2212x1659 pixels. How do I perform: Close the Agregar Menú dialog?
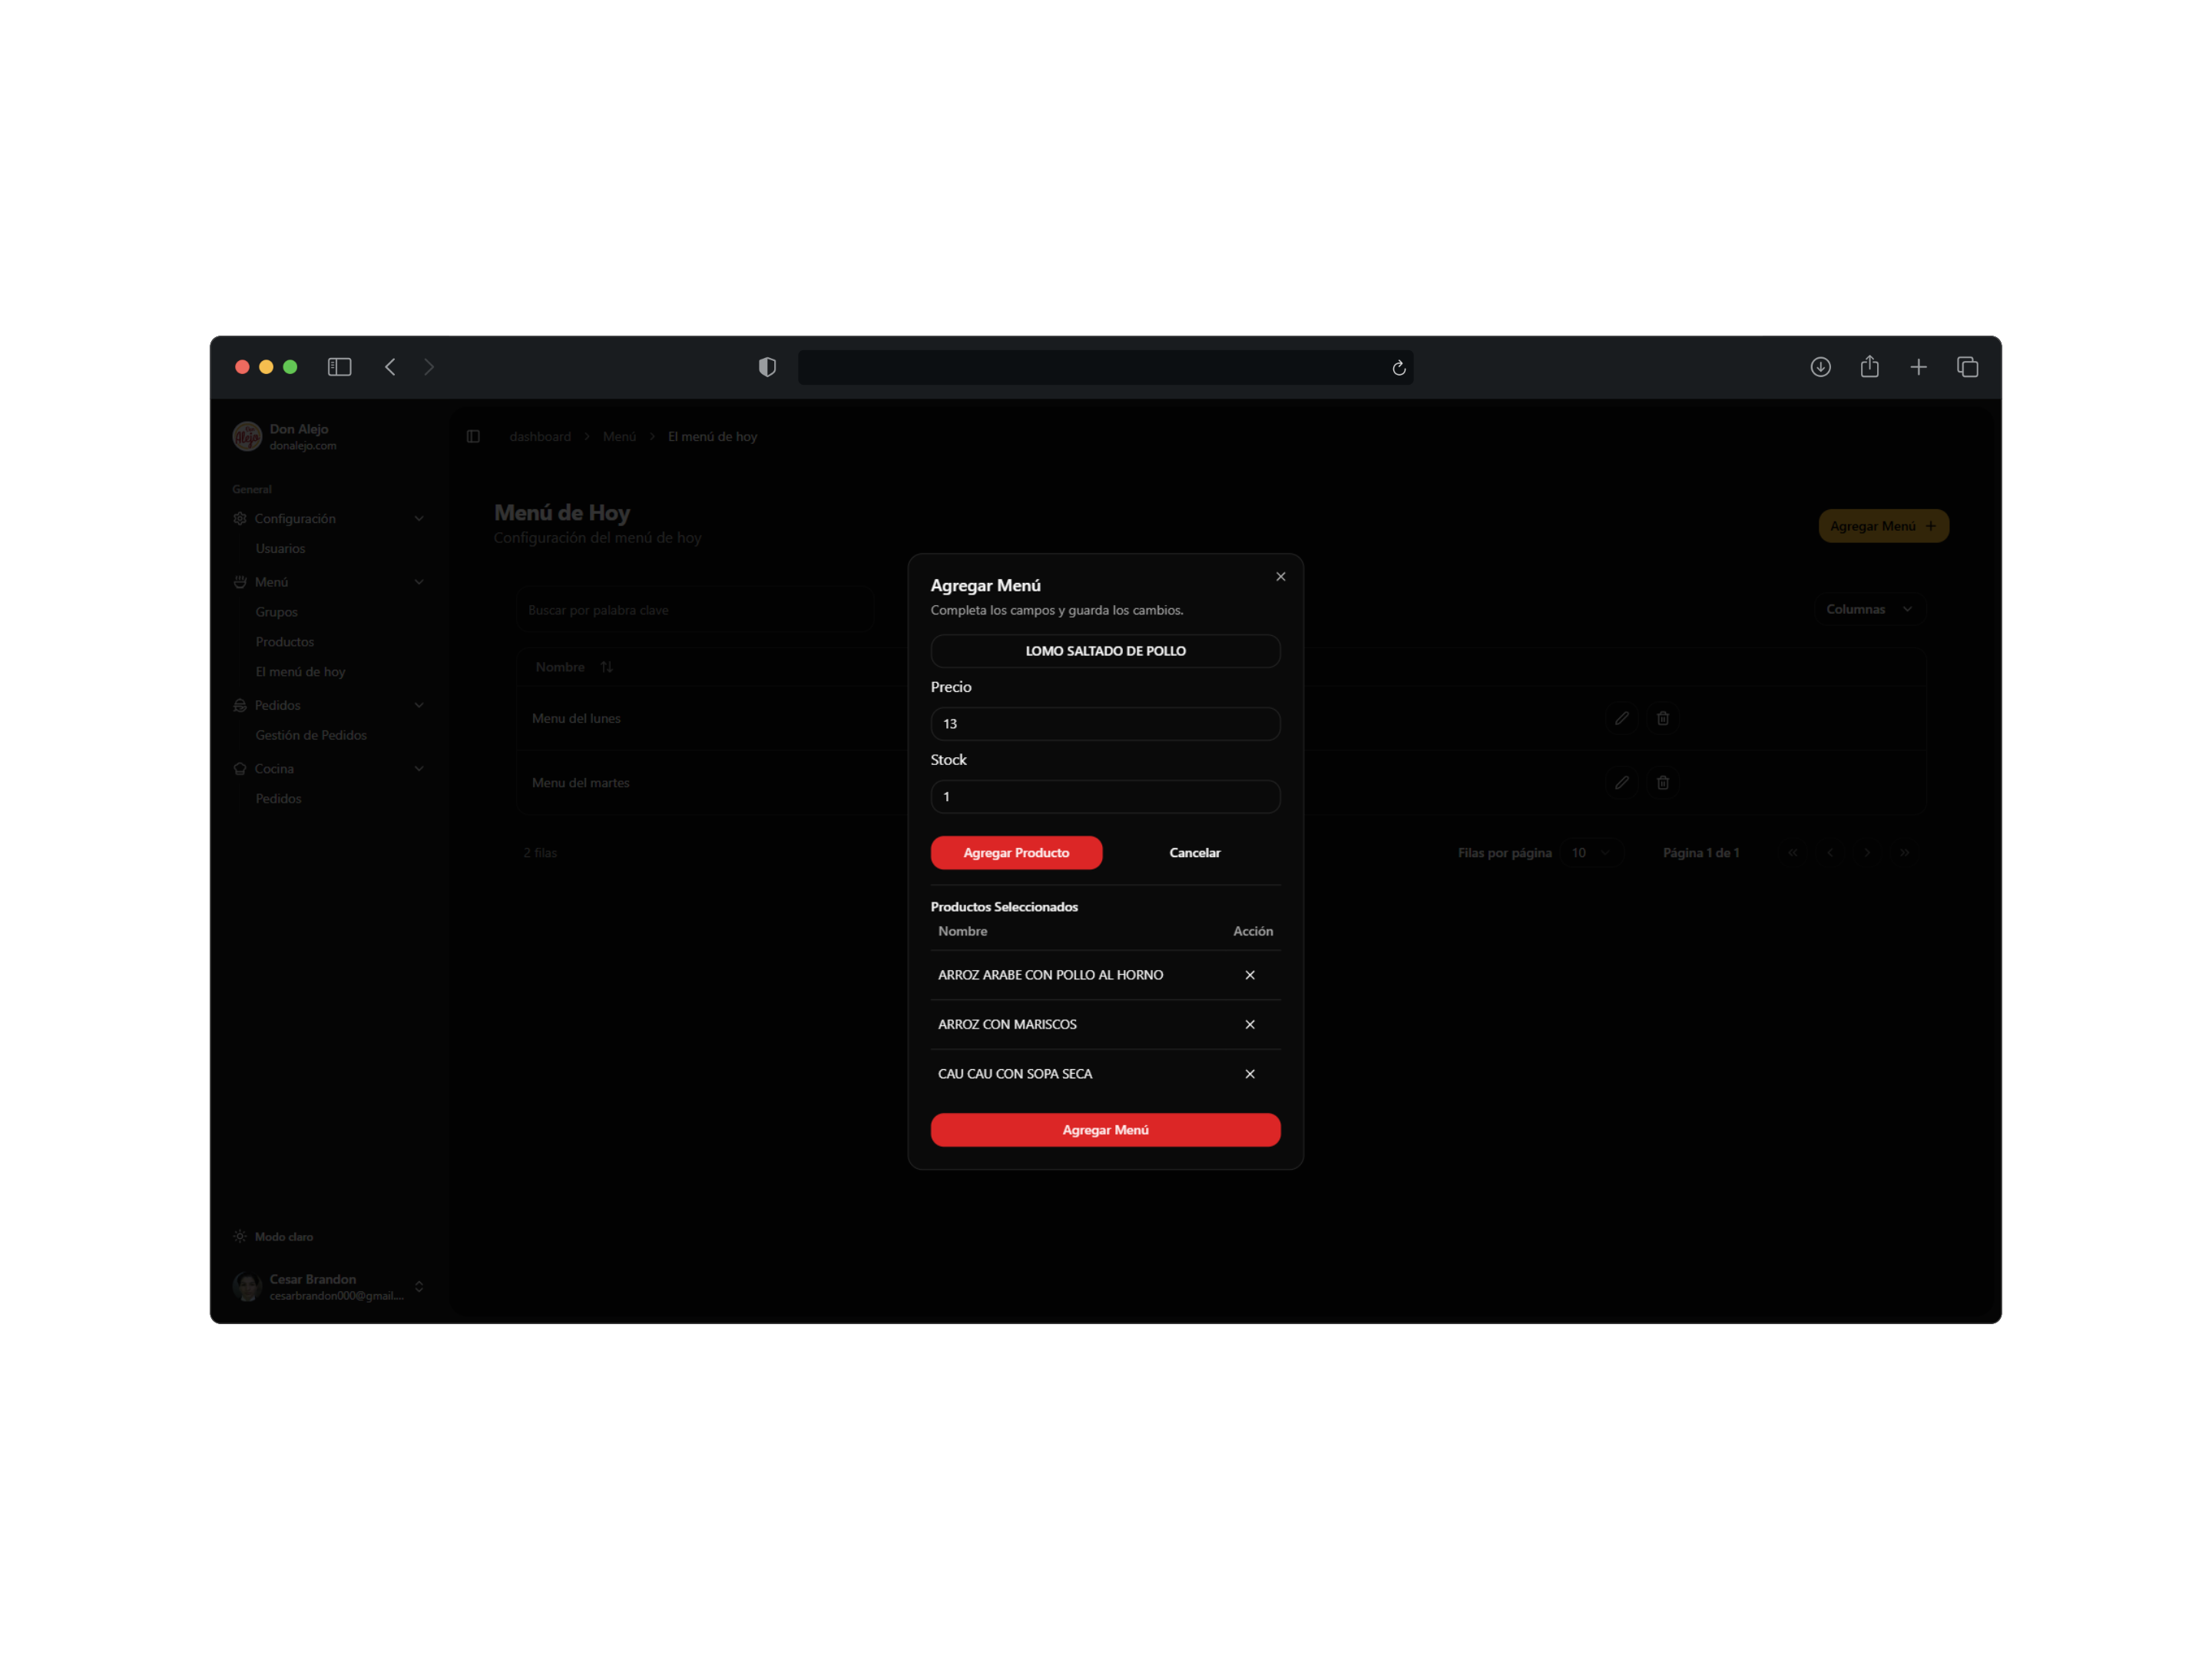(x=1280, y=577)
